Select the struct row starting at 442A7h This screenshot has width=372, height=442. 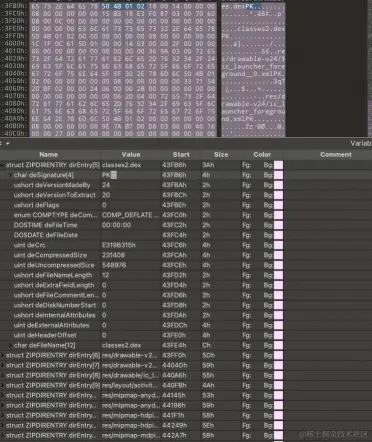tap(186, 435)
